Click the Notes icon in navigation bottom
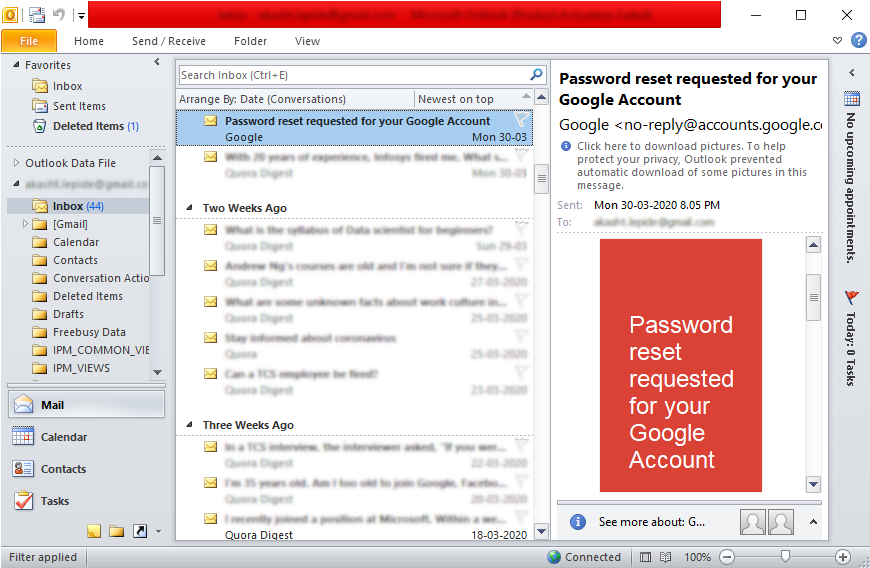Image resolution: width=870 pixels, height=568 pixels. [x=94, y=531]
